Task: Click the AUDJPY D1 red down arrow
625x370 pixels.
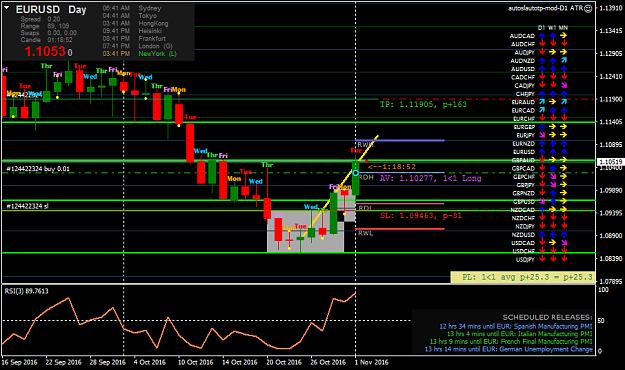Action: (x=542, y=52)
